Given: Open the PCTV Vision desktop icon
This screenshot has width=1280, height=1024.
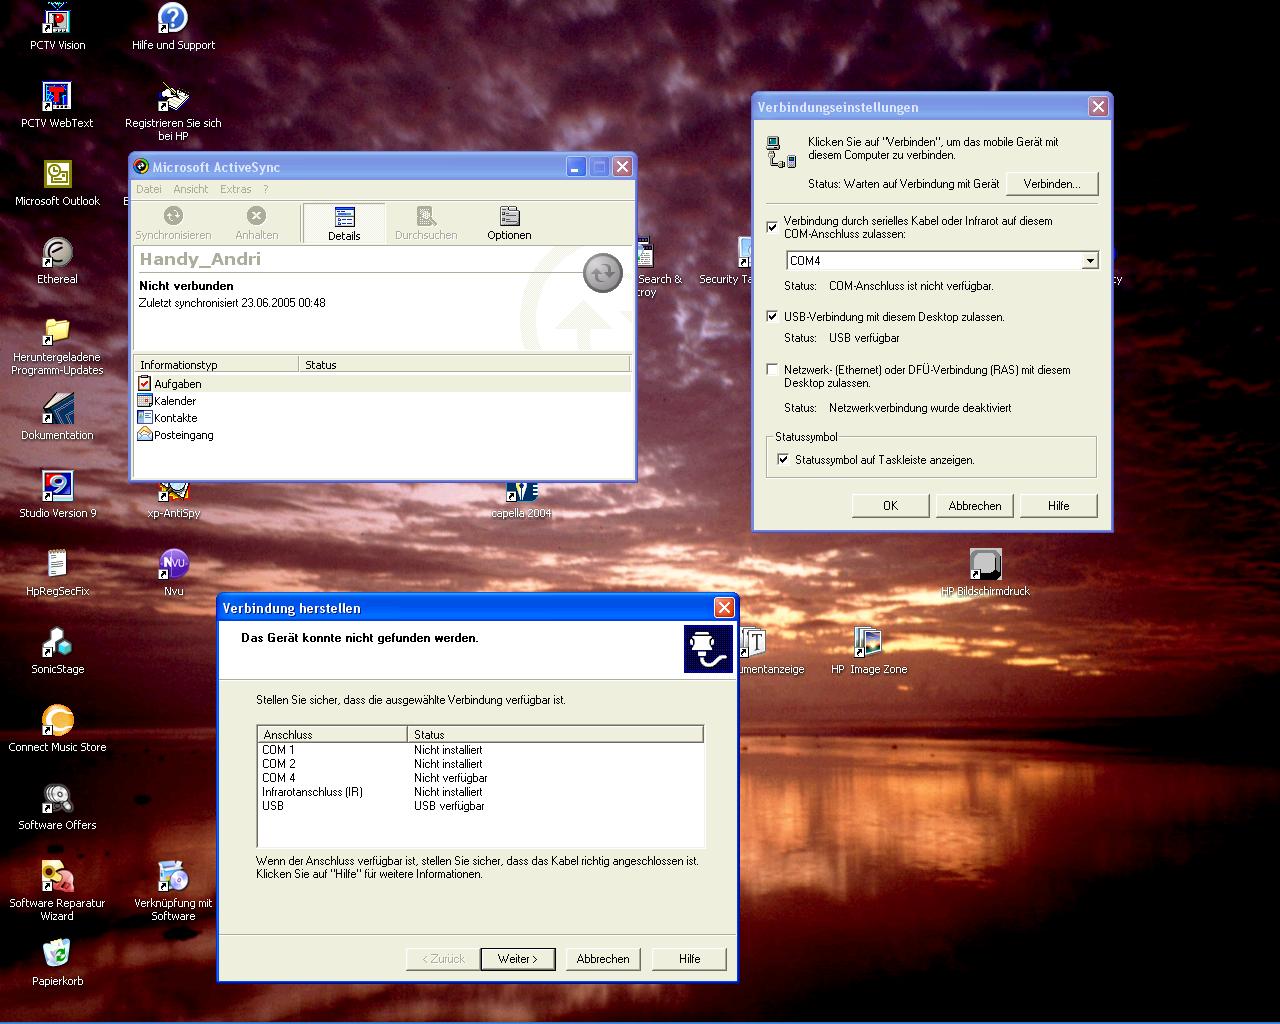Looking at the screenshot, I should pyautogui.click(x=57, y=27).
